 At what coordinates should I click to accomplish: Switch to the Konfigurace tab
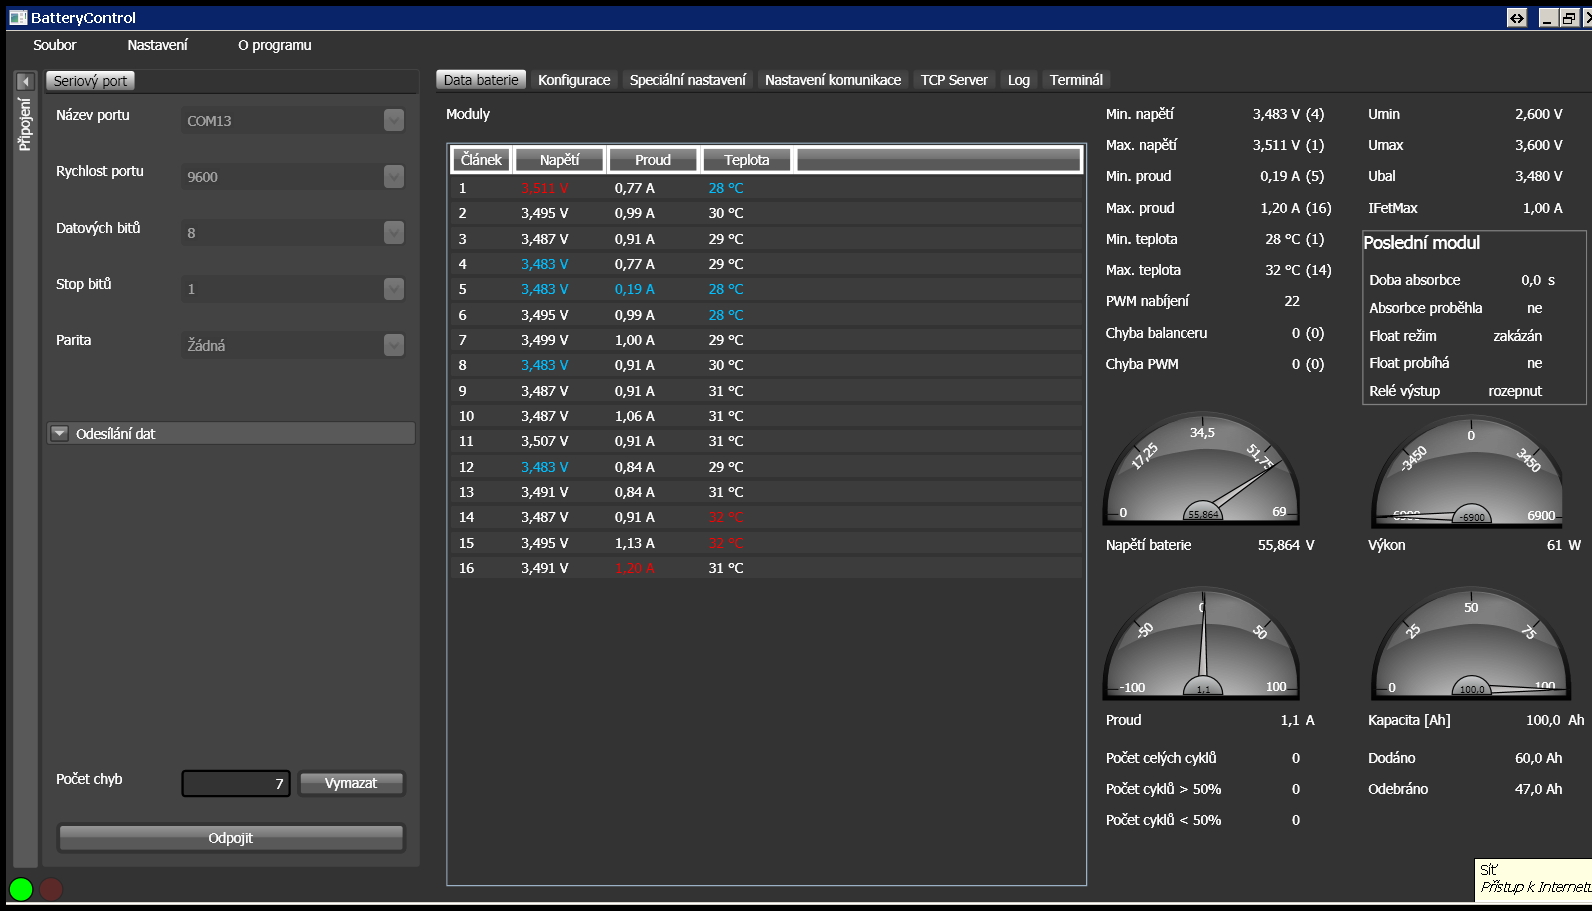574,80
